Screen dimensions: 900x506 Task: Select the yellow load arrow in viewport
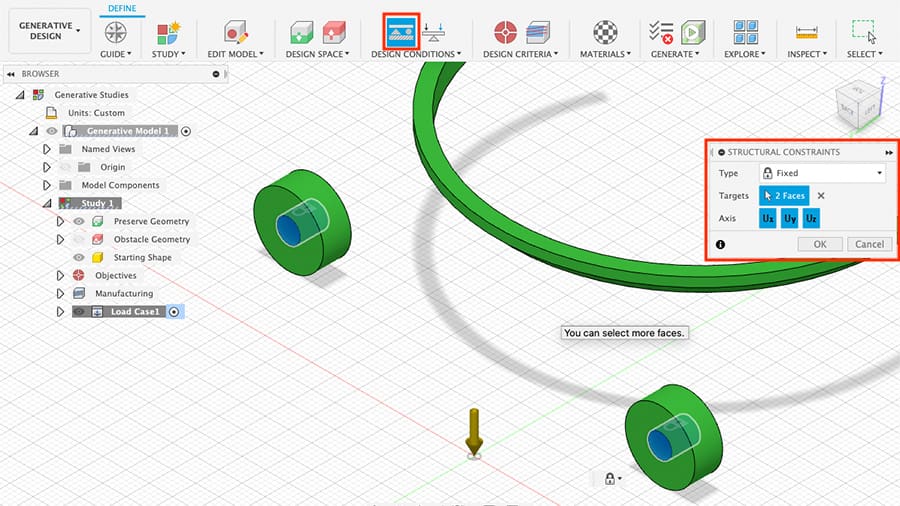pyautogui.click(x=474, y=432)
